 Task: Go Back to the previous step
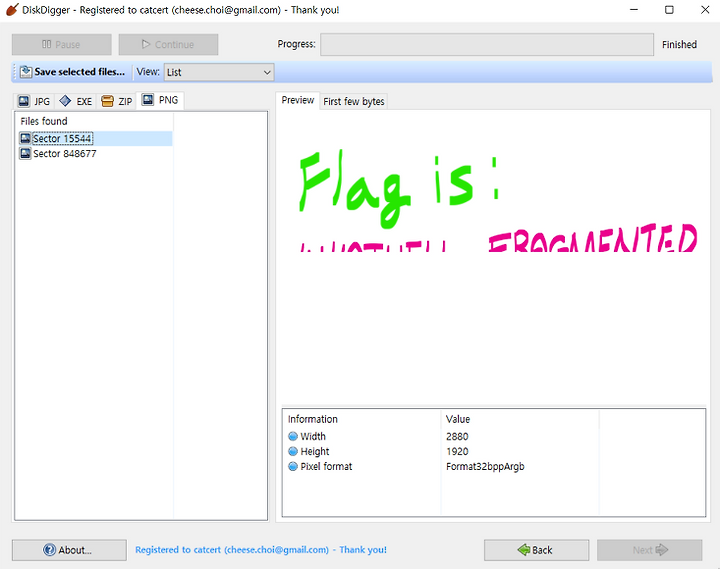[536, 550]
